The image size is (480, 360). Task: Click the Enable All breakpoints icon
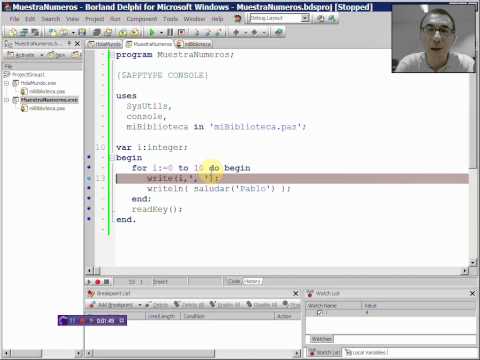pos(213,305)
